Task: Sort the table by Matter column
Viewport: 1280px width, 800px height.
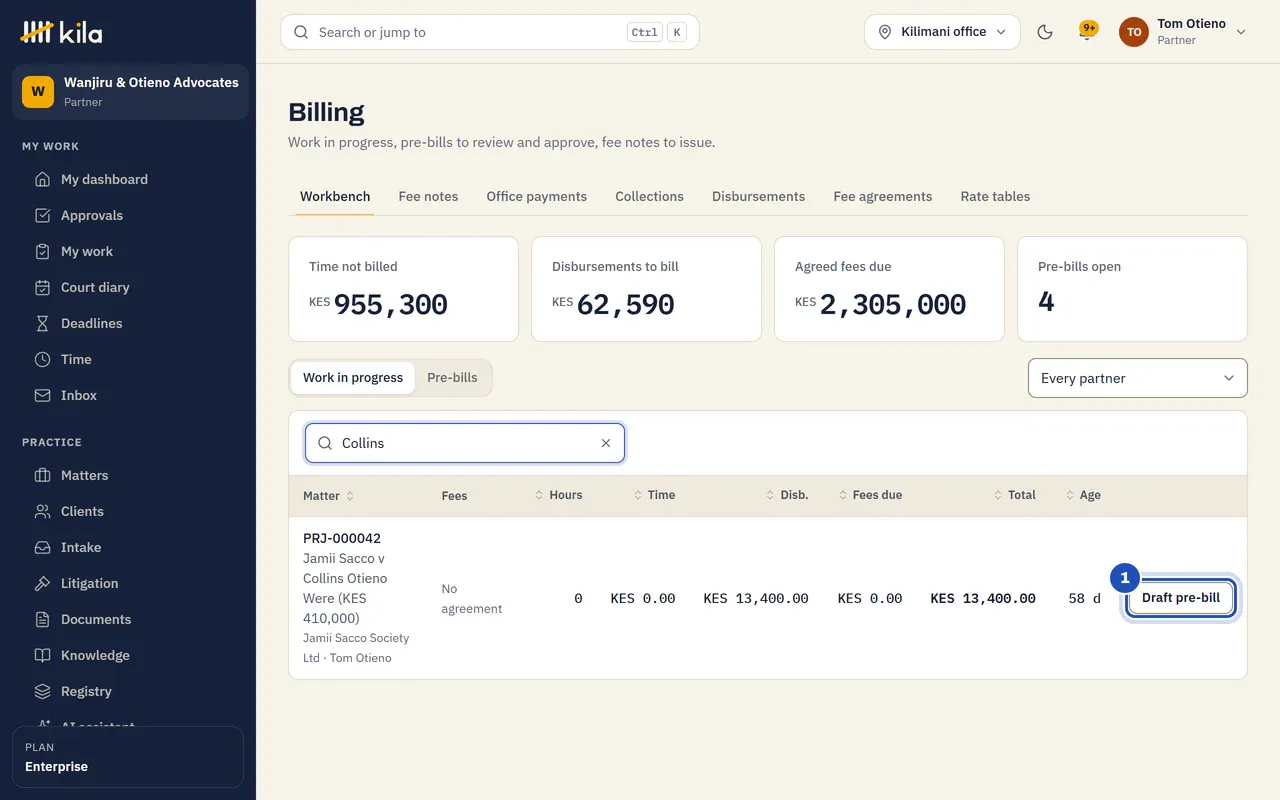Action: point(328,496)
